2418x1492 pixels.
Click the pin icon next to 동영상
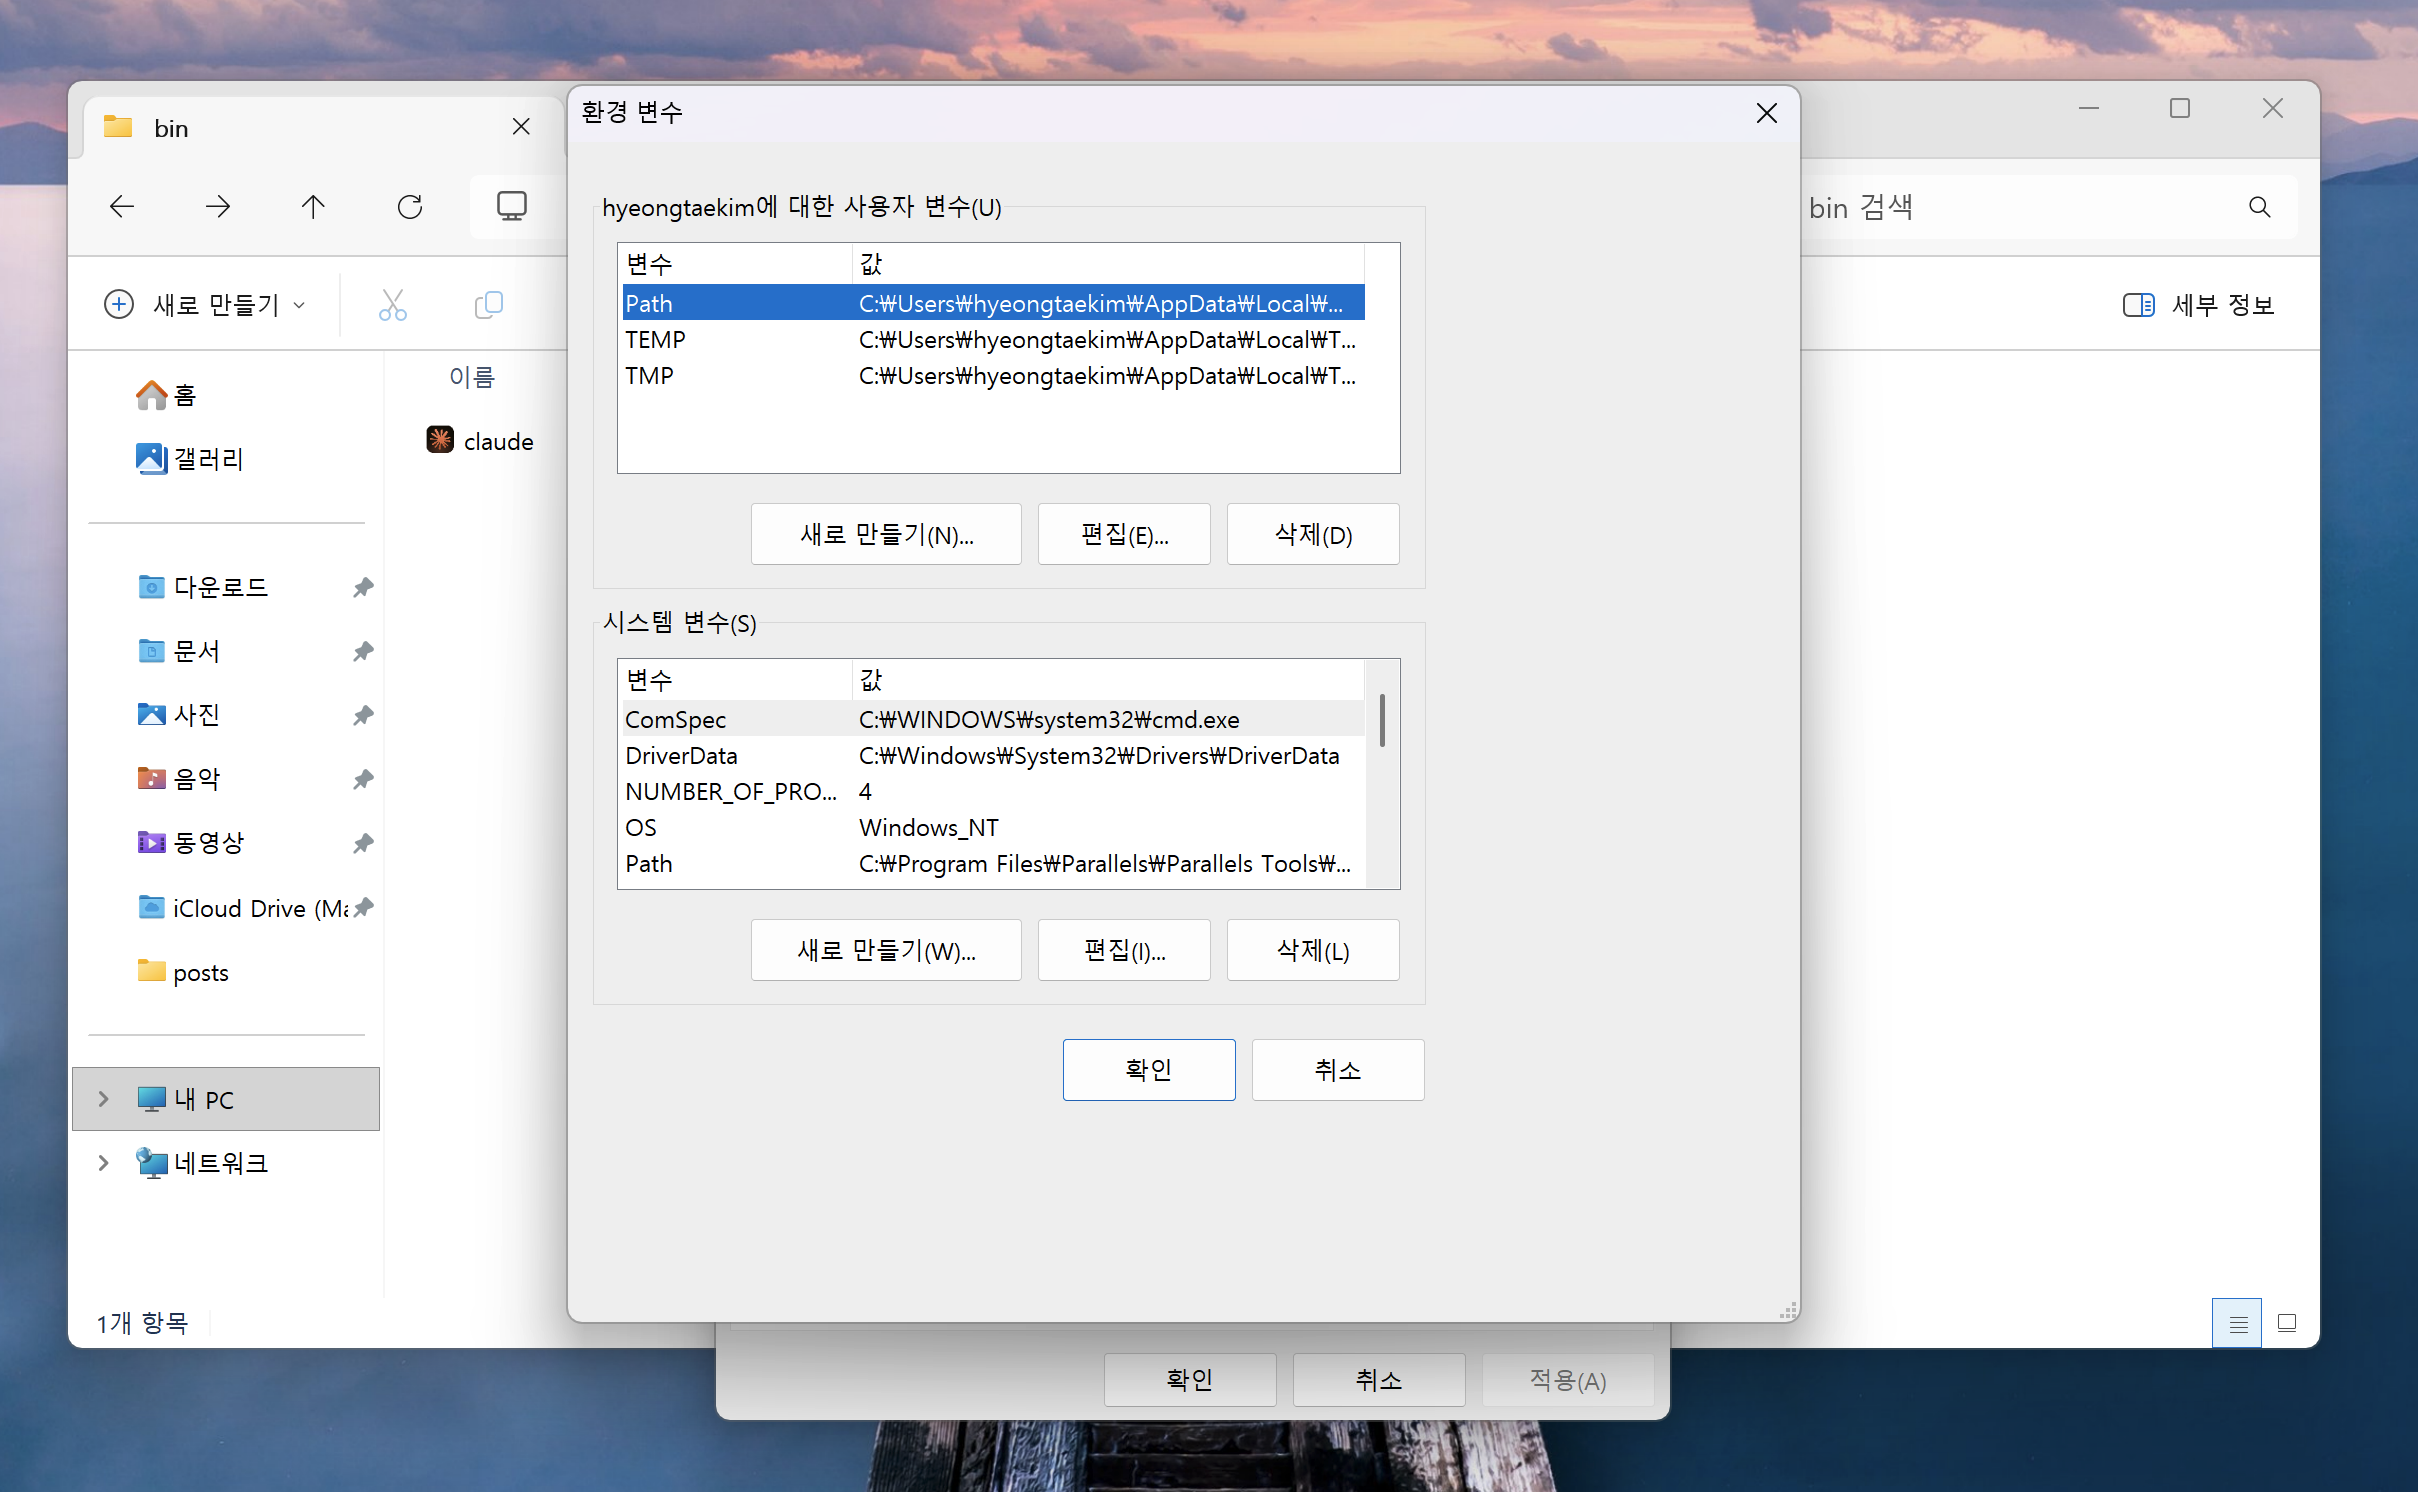pyautogui.click(x=363, y=843)
